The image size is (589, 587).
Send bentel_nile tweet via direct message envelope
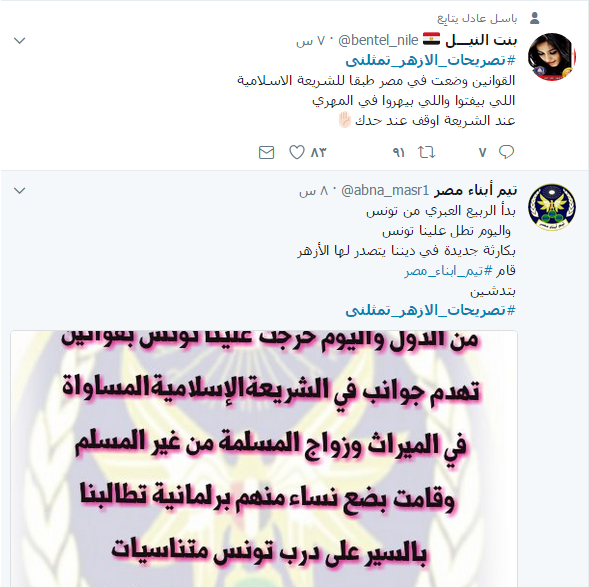tap(266, 152)
